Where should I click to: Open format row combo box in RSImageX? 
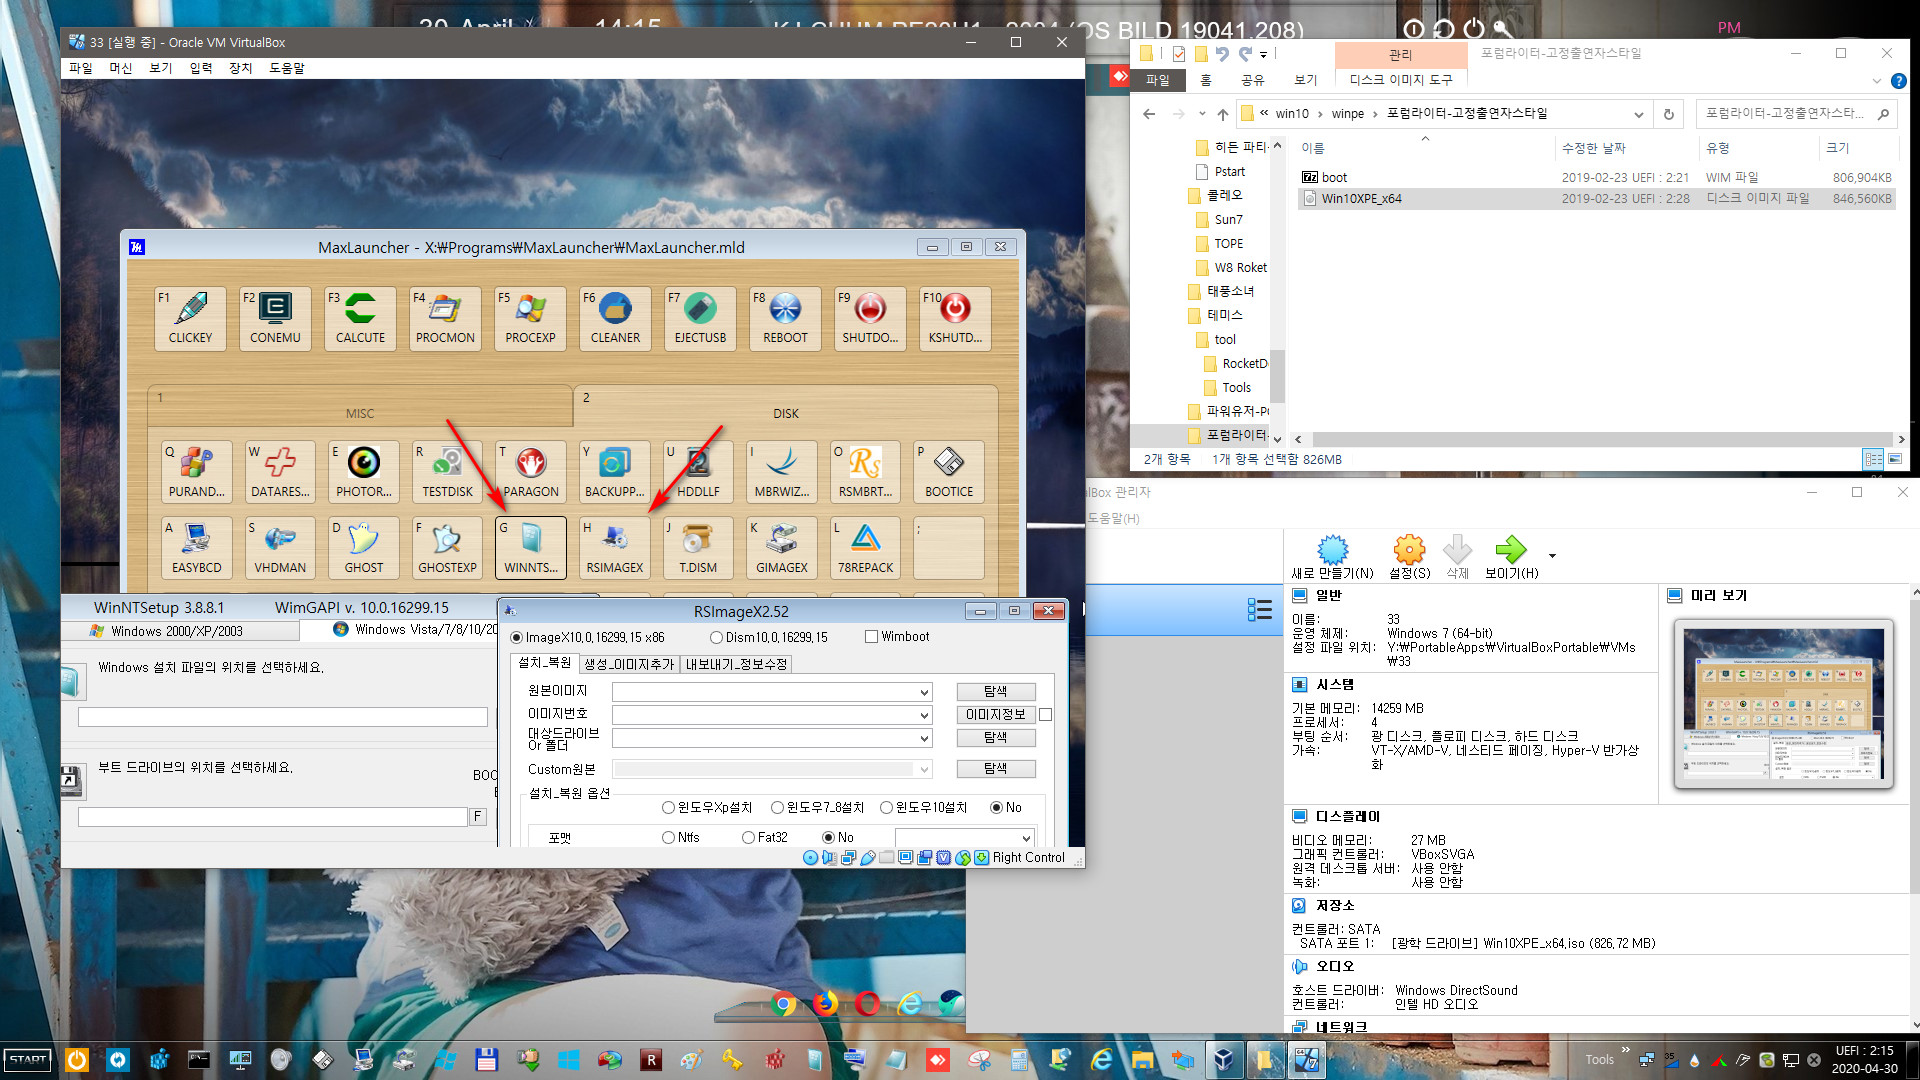(x=964, y=838)
